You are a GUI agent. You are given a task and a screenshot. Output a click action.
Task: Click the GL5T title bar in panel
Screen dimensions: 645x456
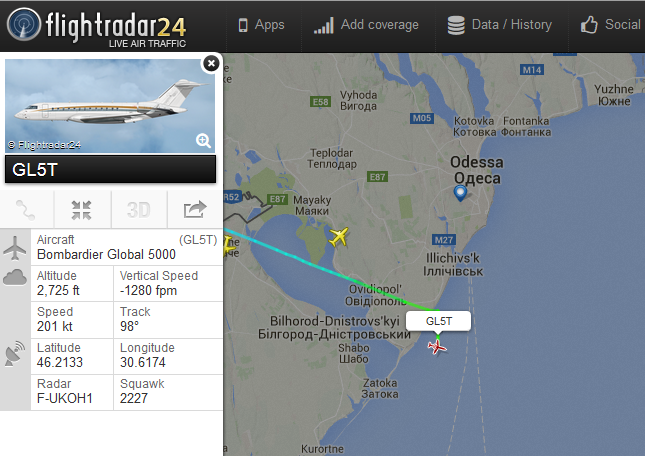(110, 169)
